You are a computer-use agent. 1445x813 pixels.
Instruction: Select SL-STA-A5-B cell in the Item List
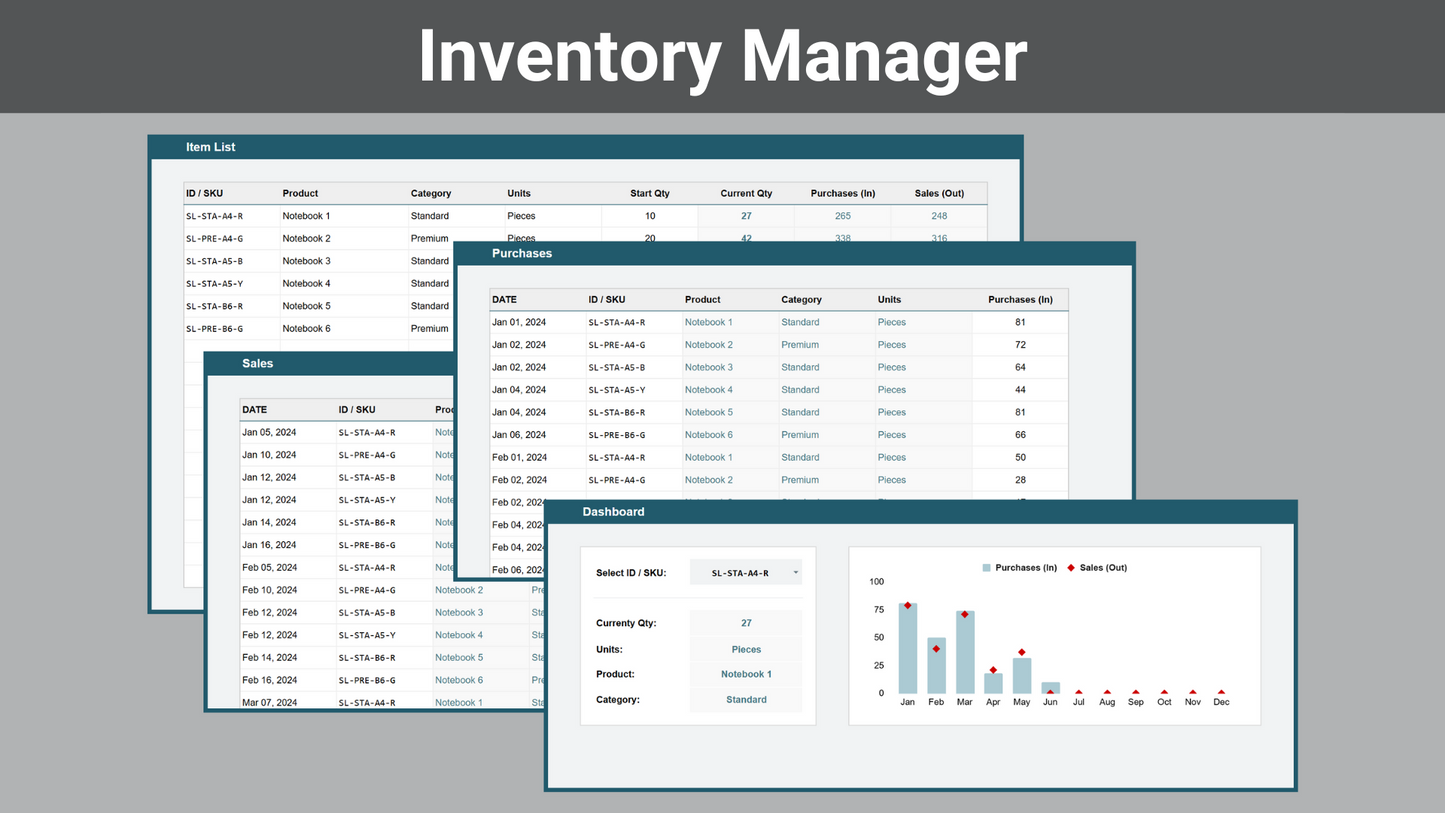tap(214, 261)
